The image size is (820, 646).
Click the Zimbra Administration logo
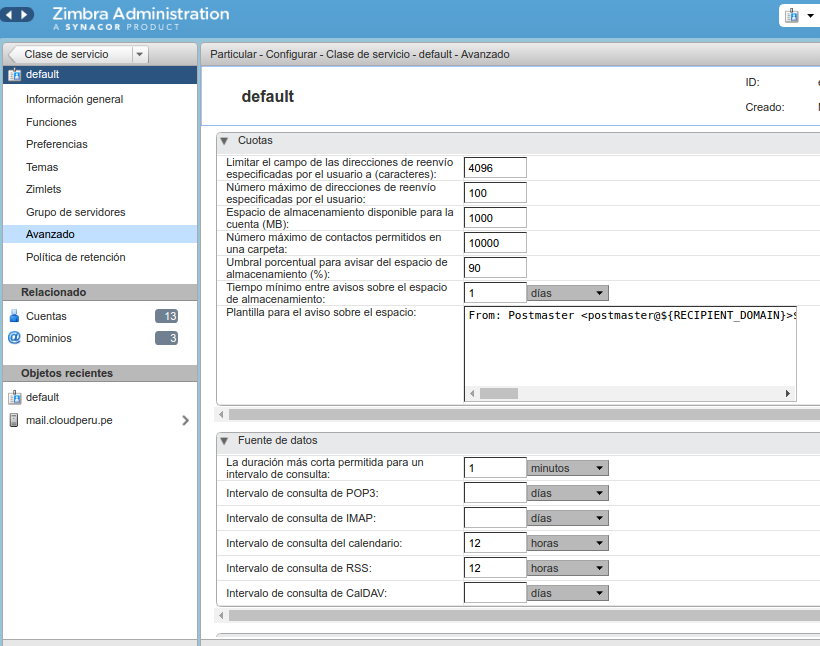(x=141, y=18)
